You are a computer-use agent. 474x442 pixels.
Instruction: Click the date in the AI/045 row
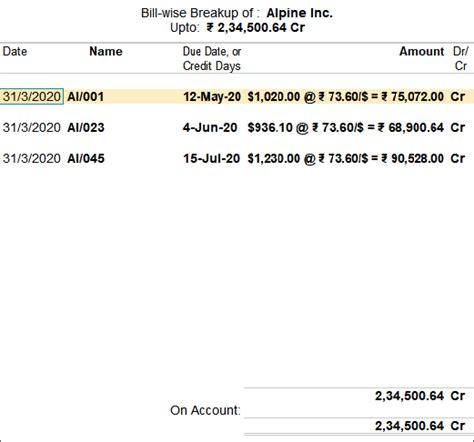(x=32, y=158)
